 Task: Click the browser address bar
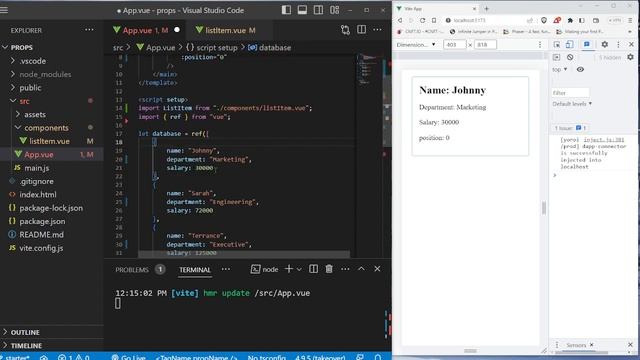tap(488, 20)
